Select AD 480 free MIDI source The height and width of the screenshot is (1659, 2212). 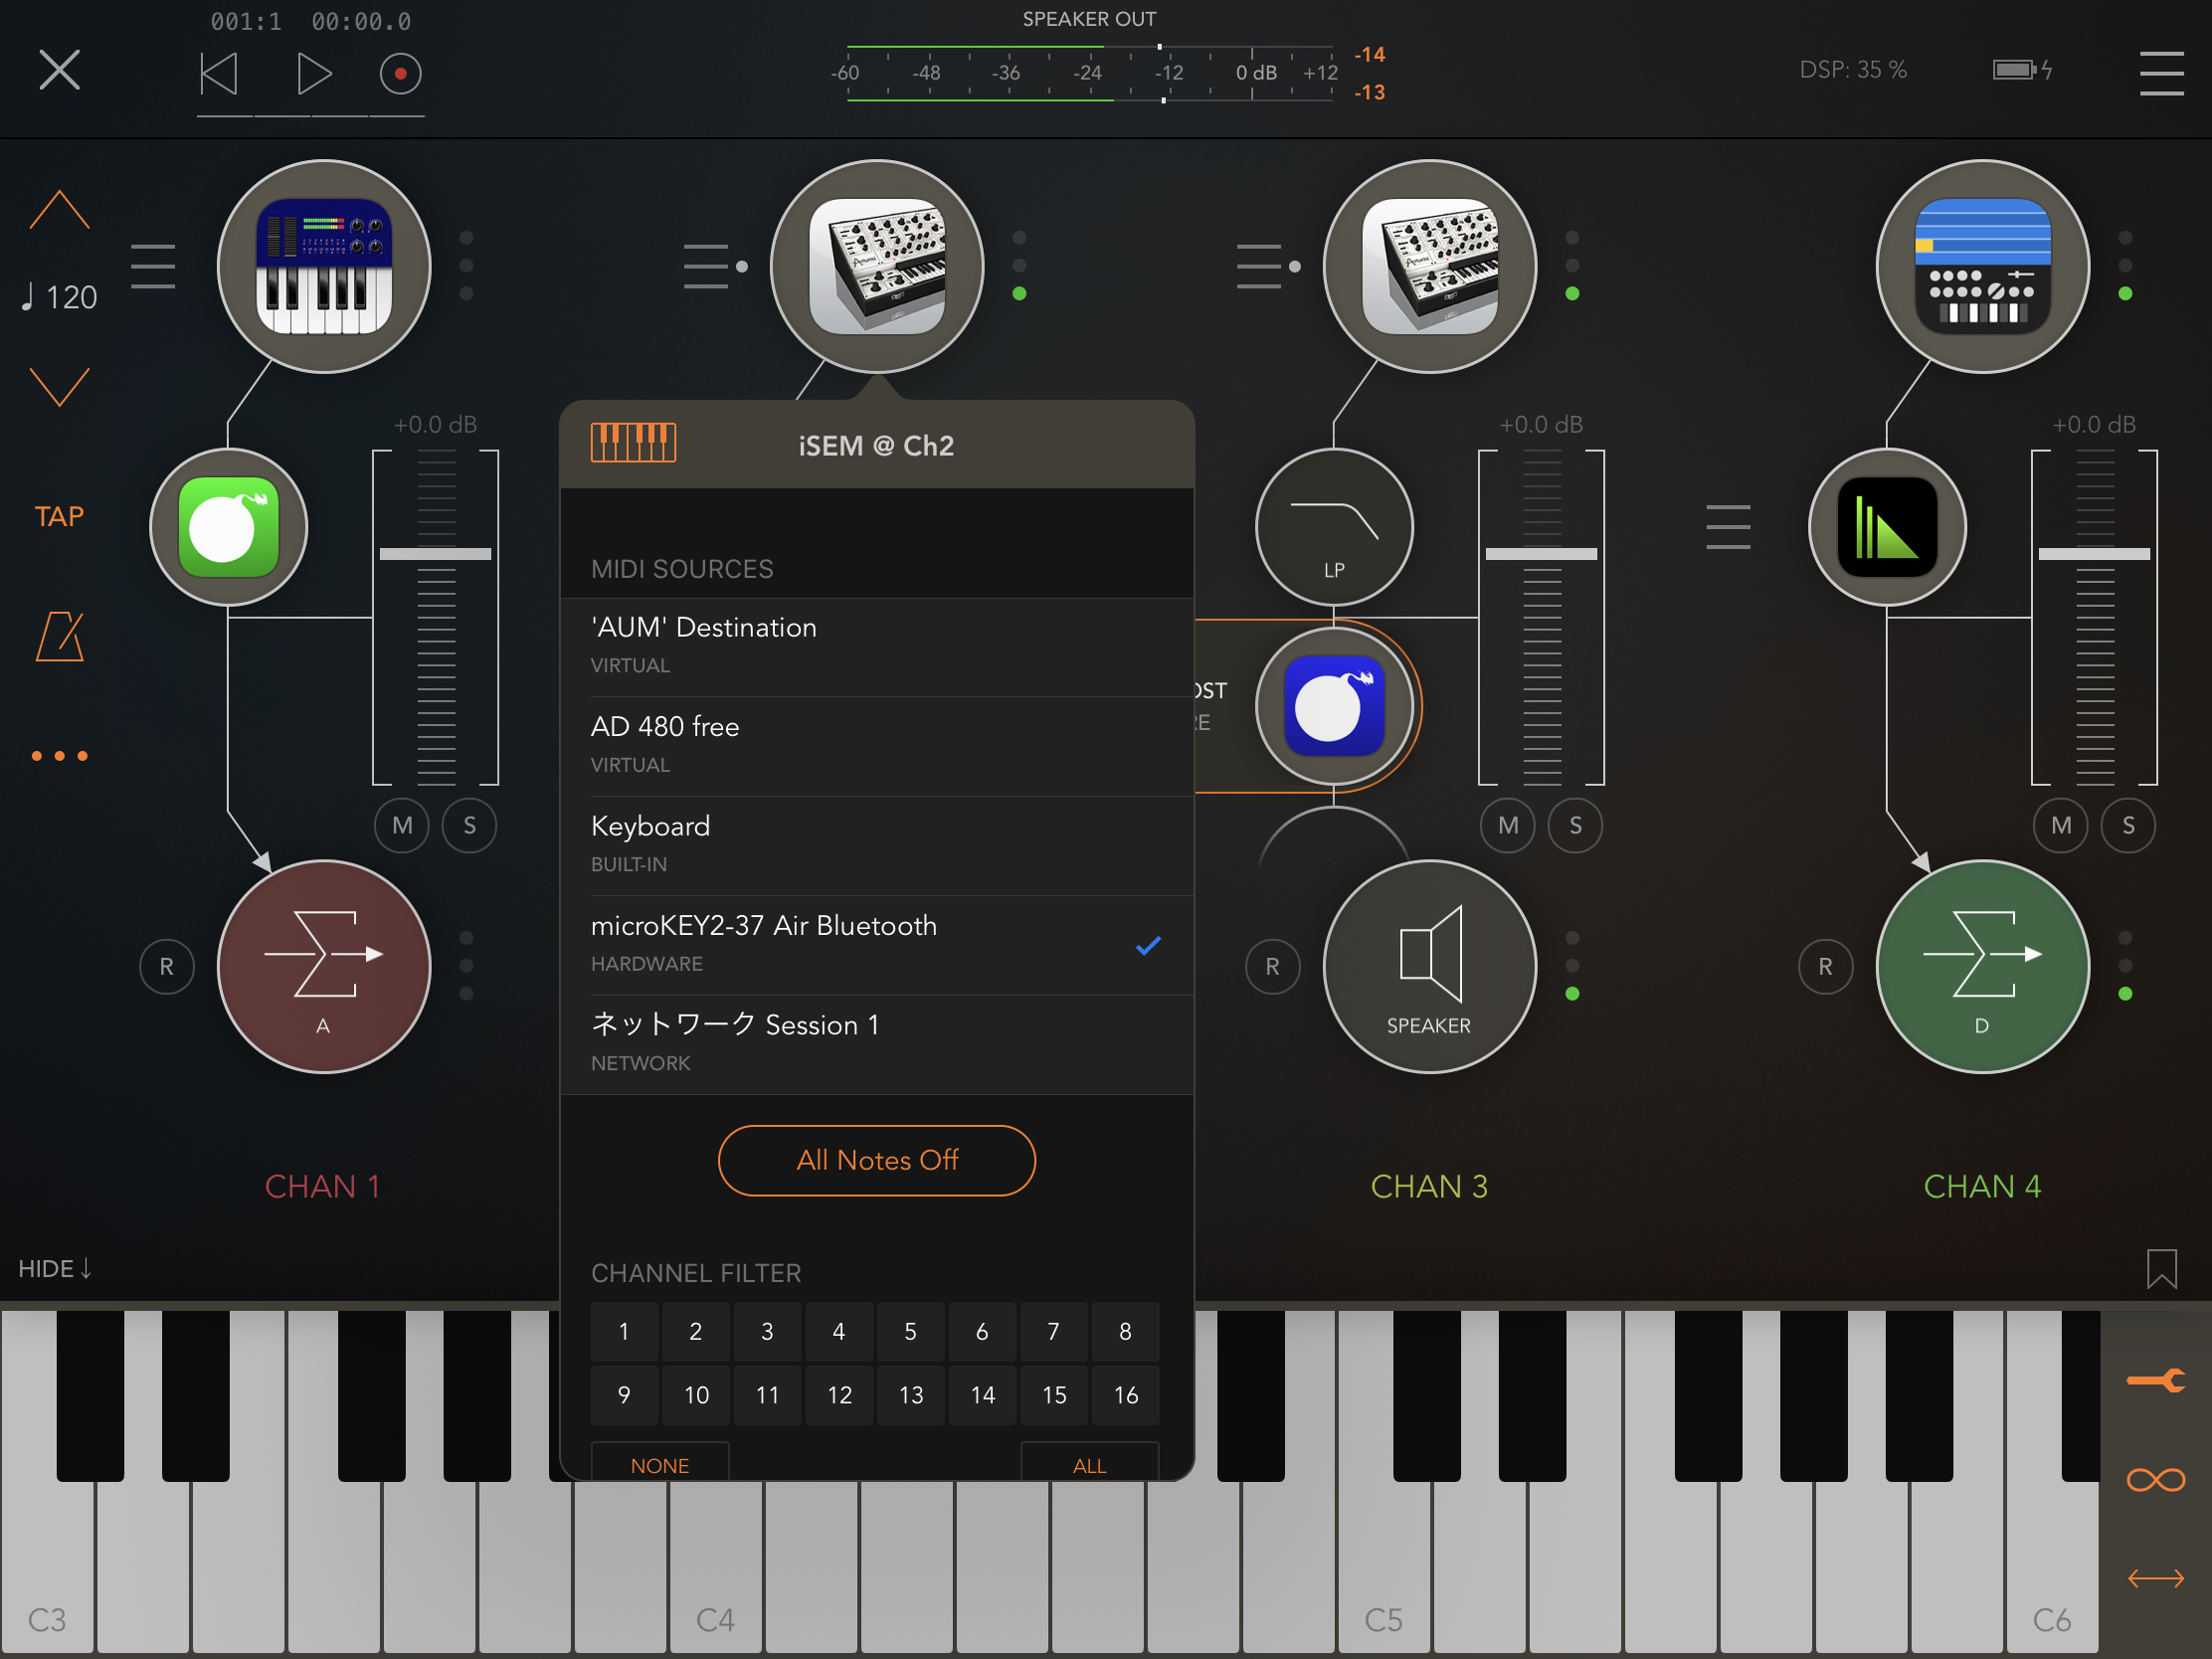877,745
